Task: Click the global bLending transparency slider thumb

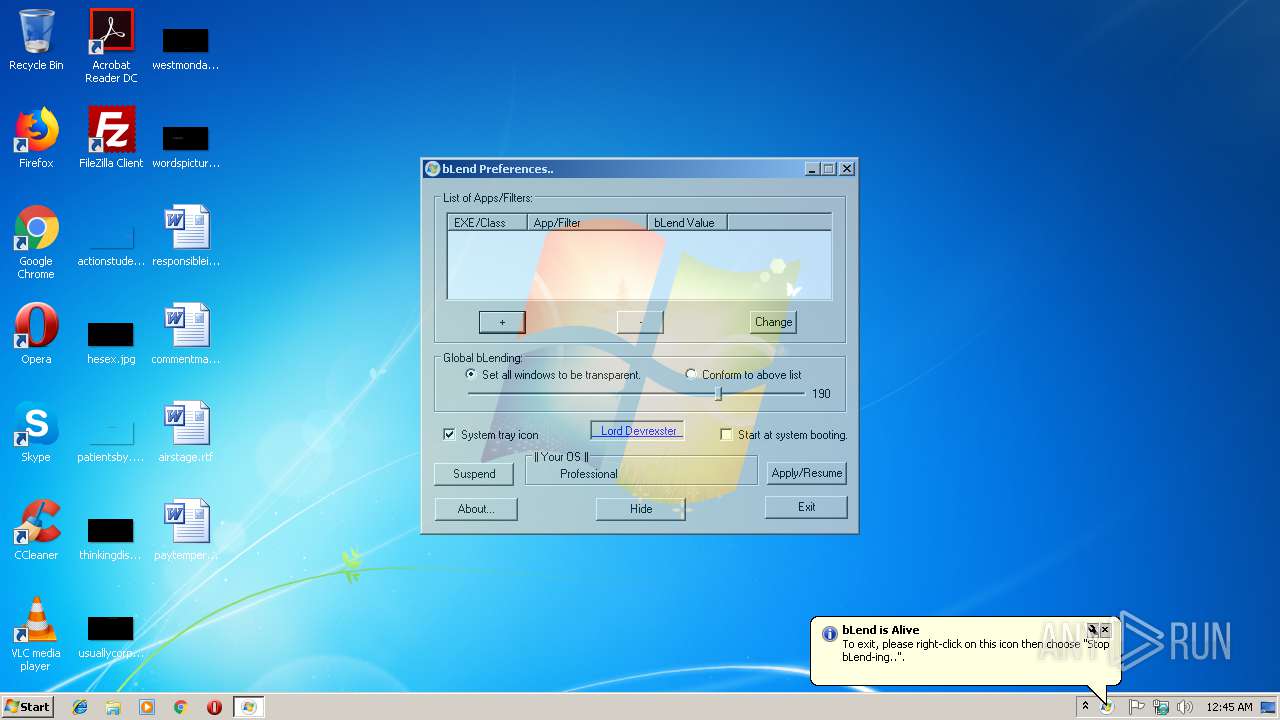Action: [x=718, y=394]
